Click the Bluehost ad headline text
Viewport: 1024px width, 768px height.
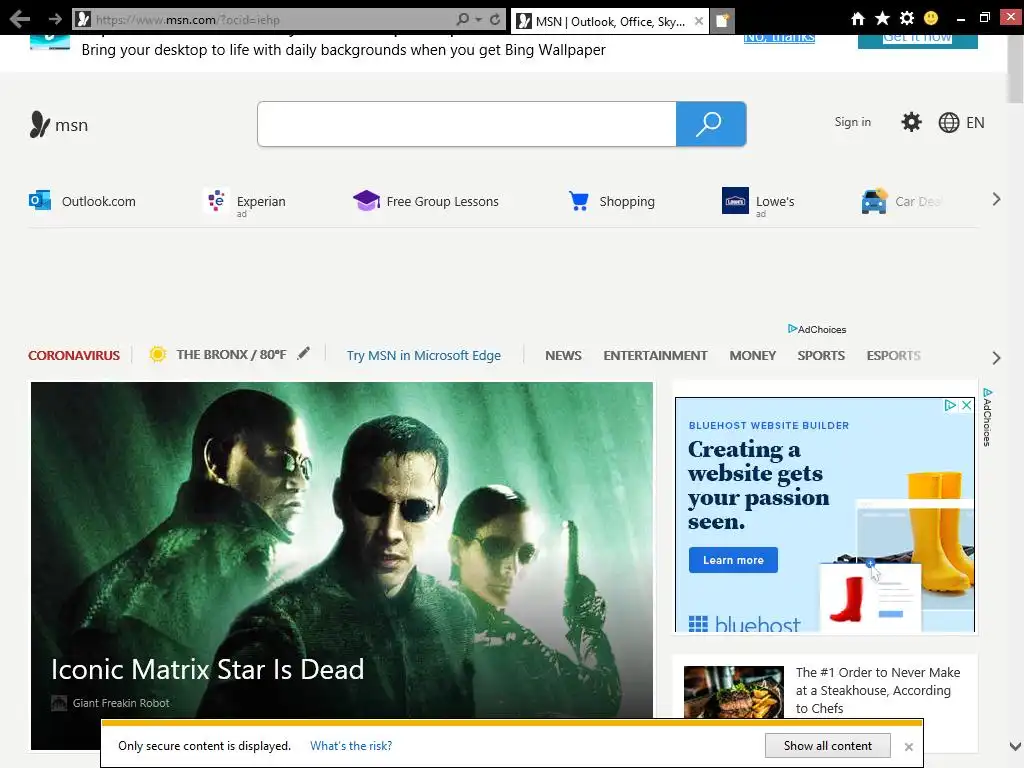pos(758,485)
